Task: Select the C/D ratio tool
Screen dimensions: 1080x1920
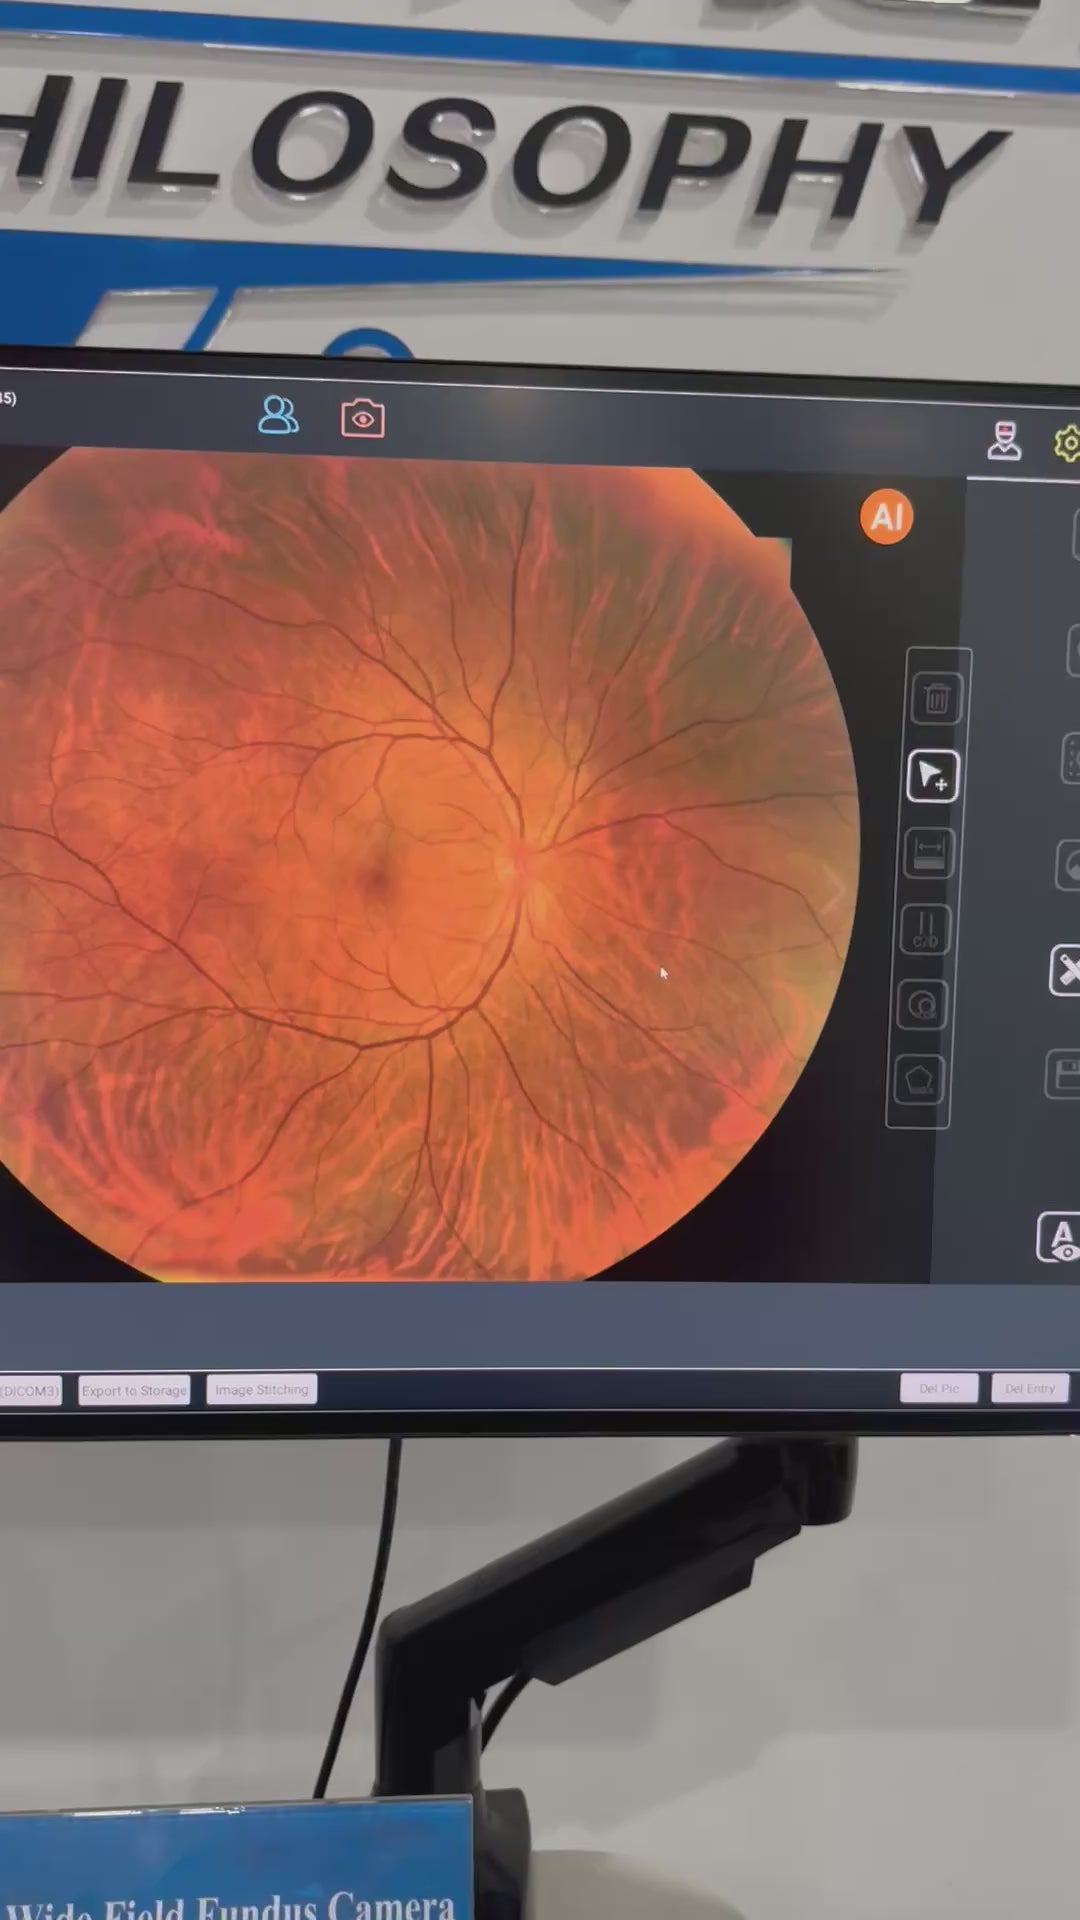Action: click(925, 930)
